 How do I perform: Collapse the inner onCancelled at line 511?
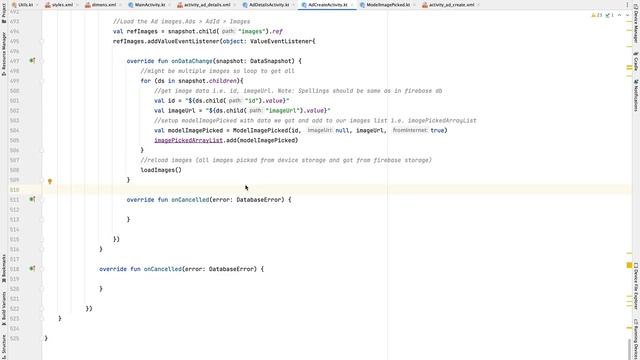42,200
